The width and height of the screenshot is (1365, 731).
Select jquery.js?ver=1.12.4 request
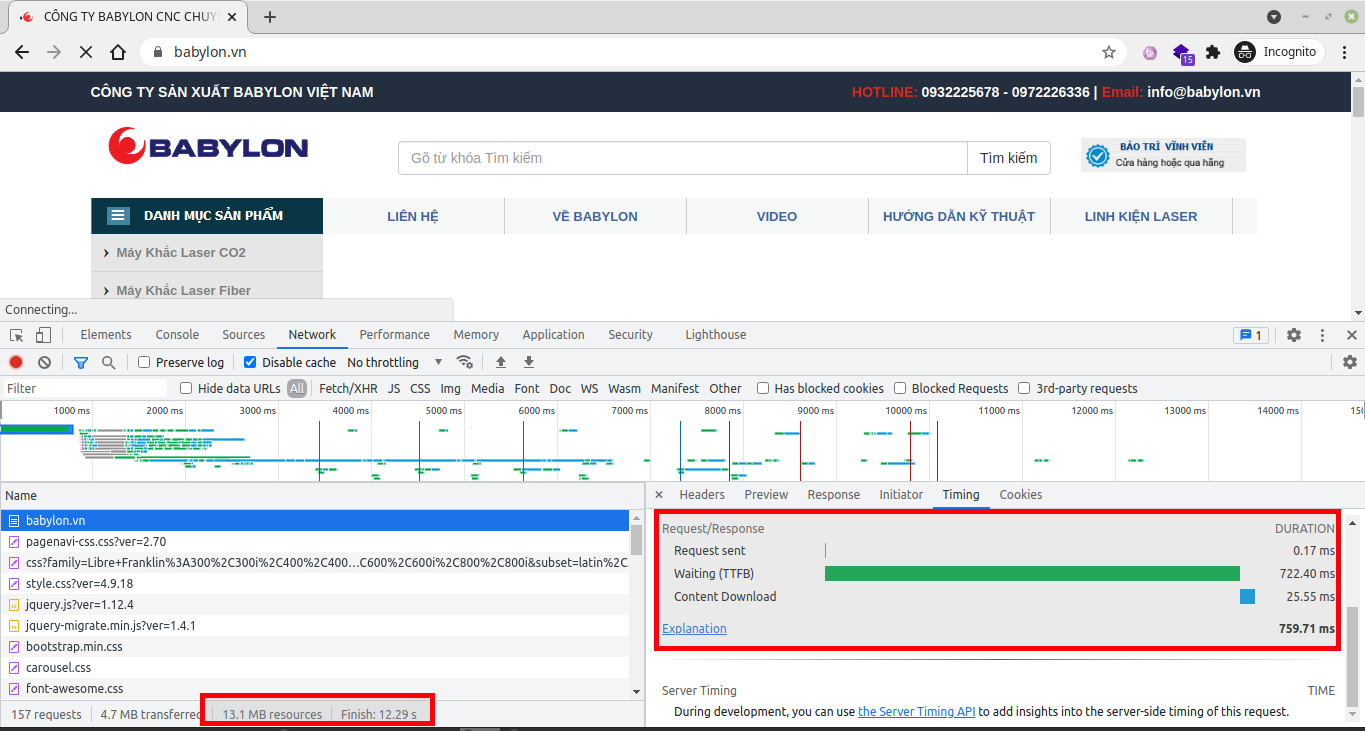(x=315, y=605)
